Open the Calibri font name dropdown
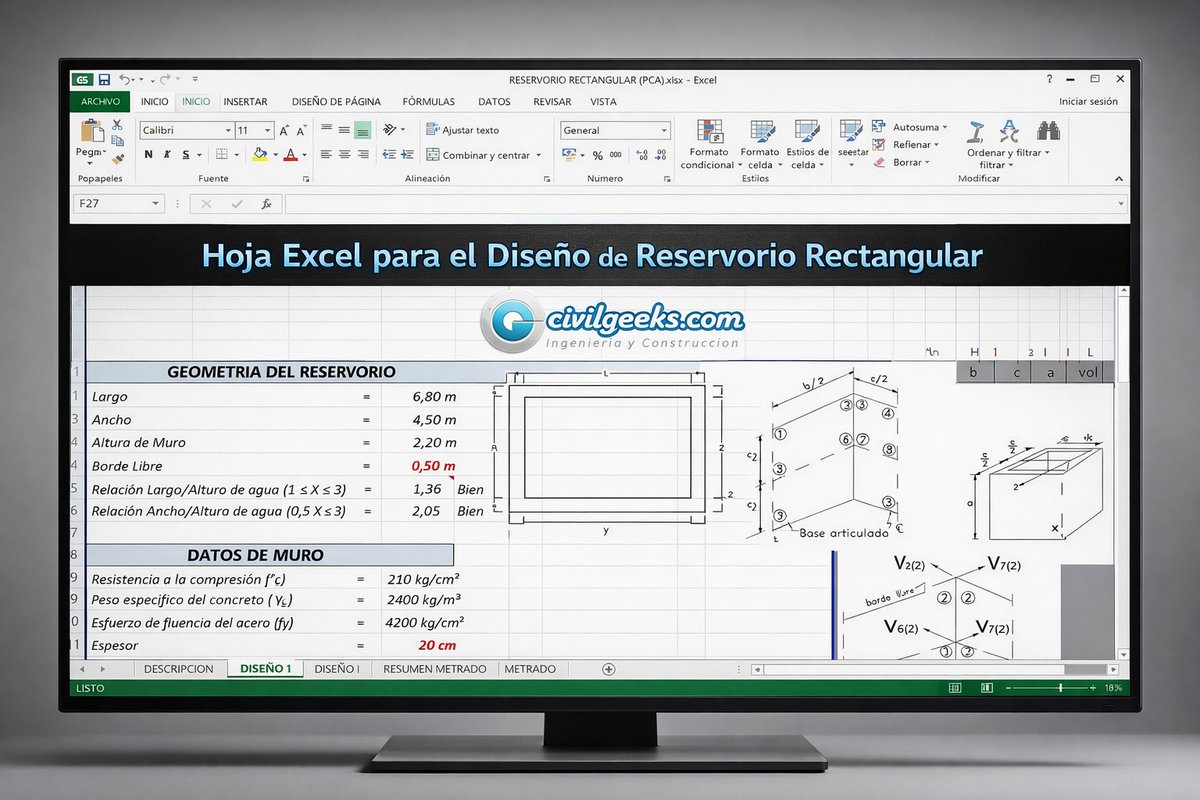This screenshot has width=1200, height=800. point(226,130)
